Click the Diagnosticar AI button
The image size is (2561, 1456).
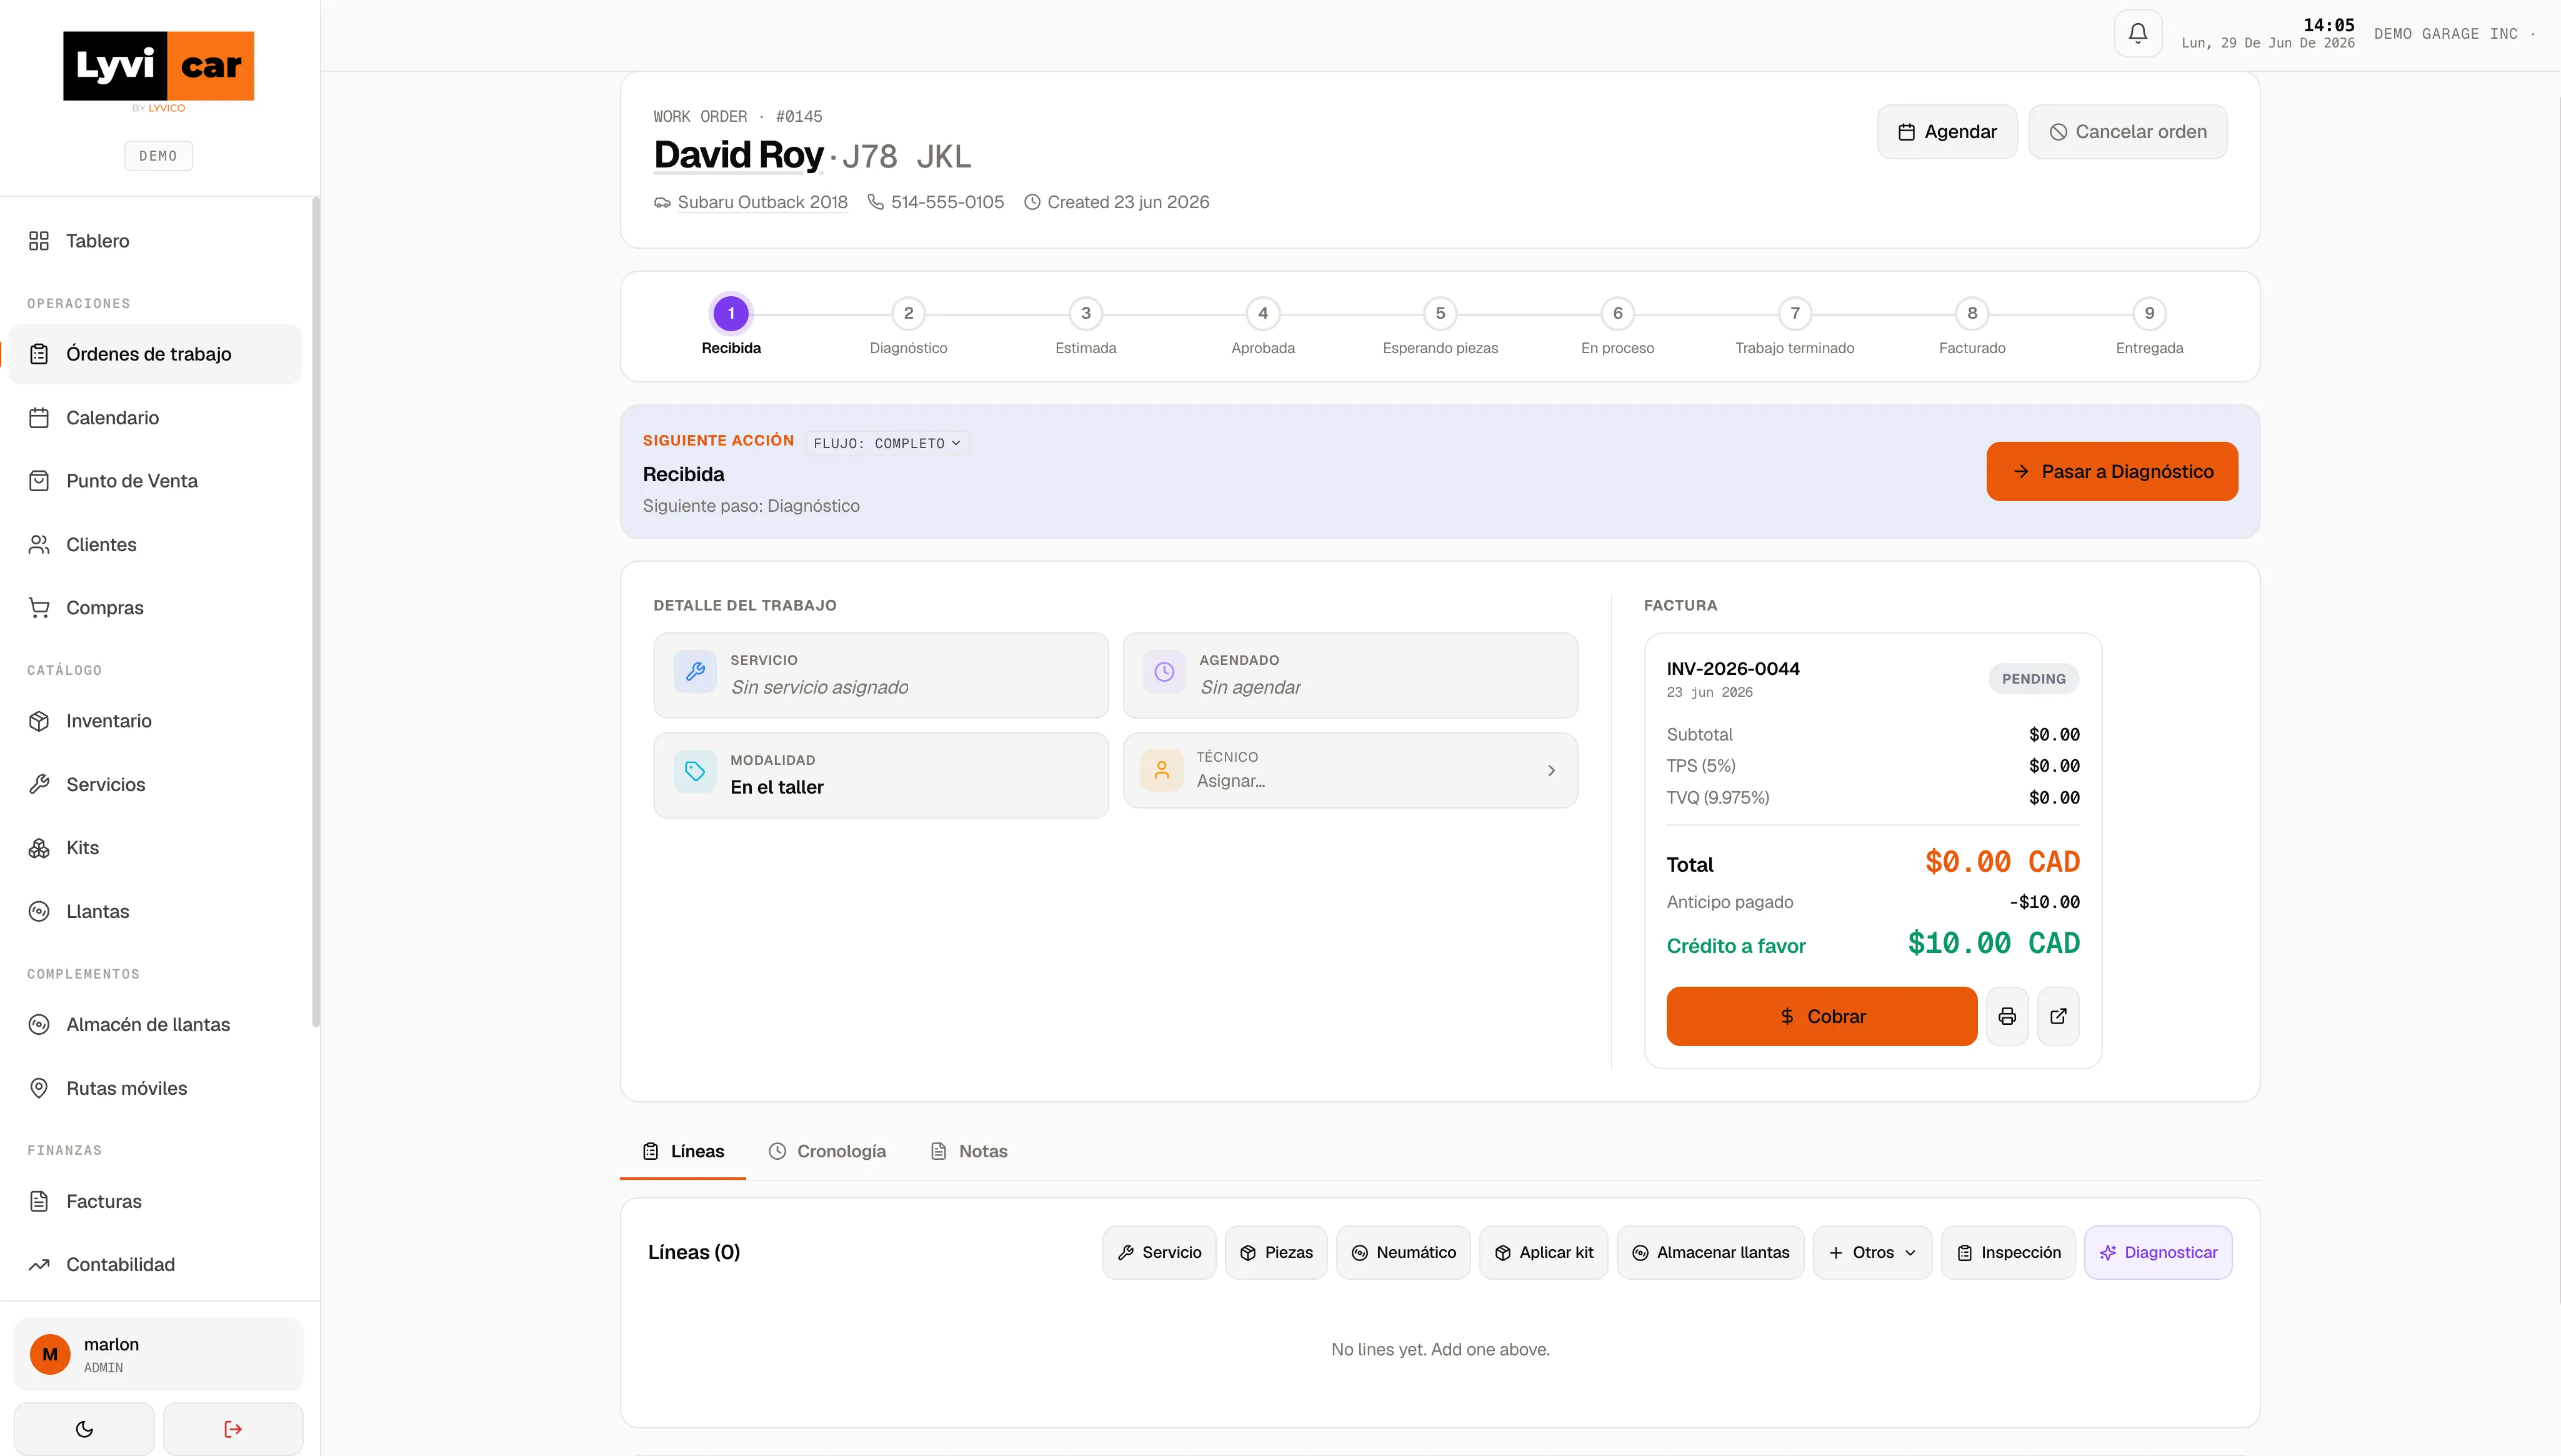pyautogui.click(x=2158, y=1253)
